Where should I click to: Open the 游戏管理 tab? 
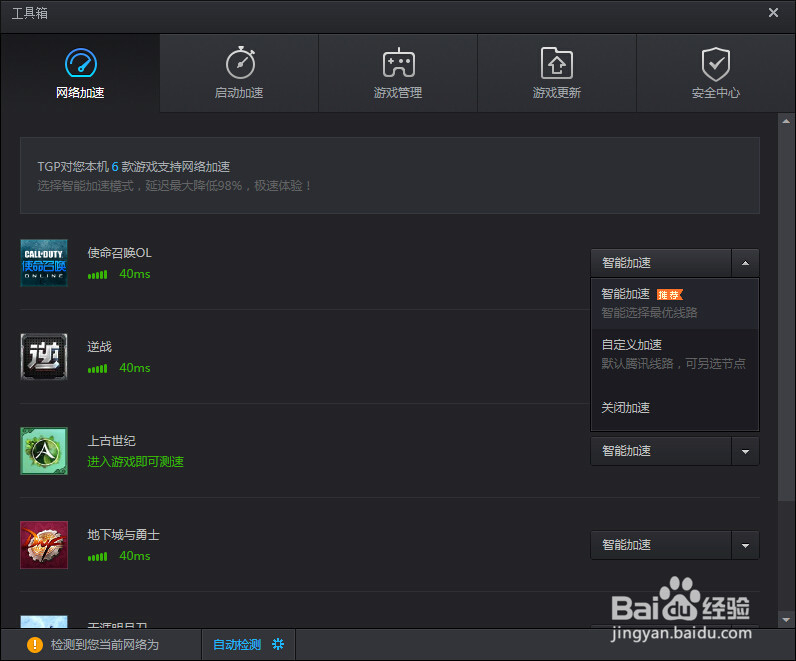click(398, 73)
